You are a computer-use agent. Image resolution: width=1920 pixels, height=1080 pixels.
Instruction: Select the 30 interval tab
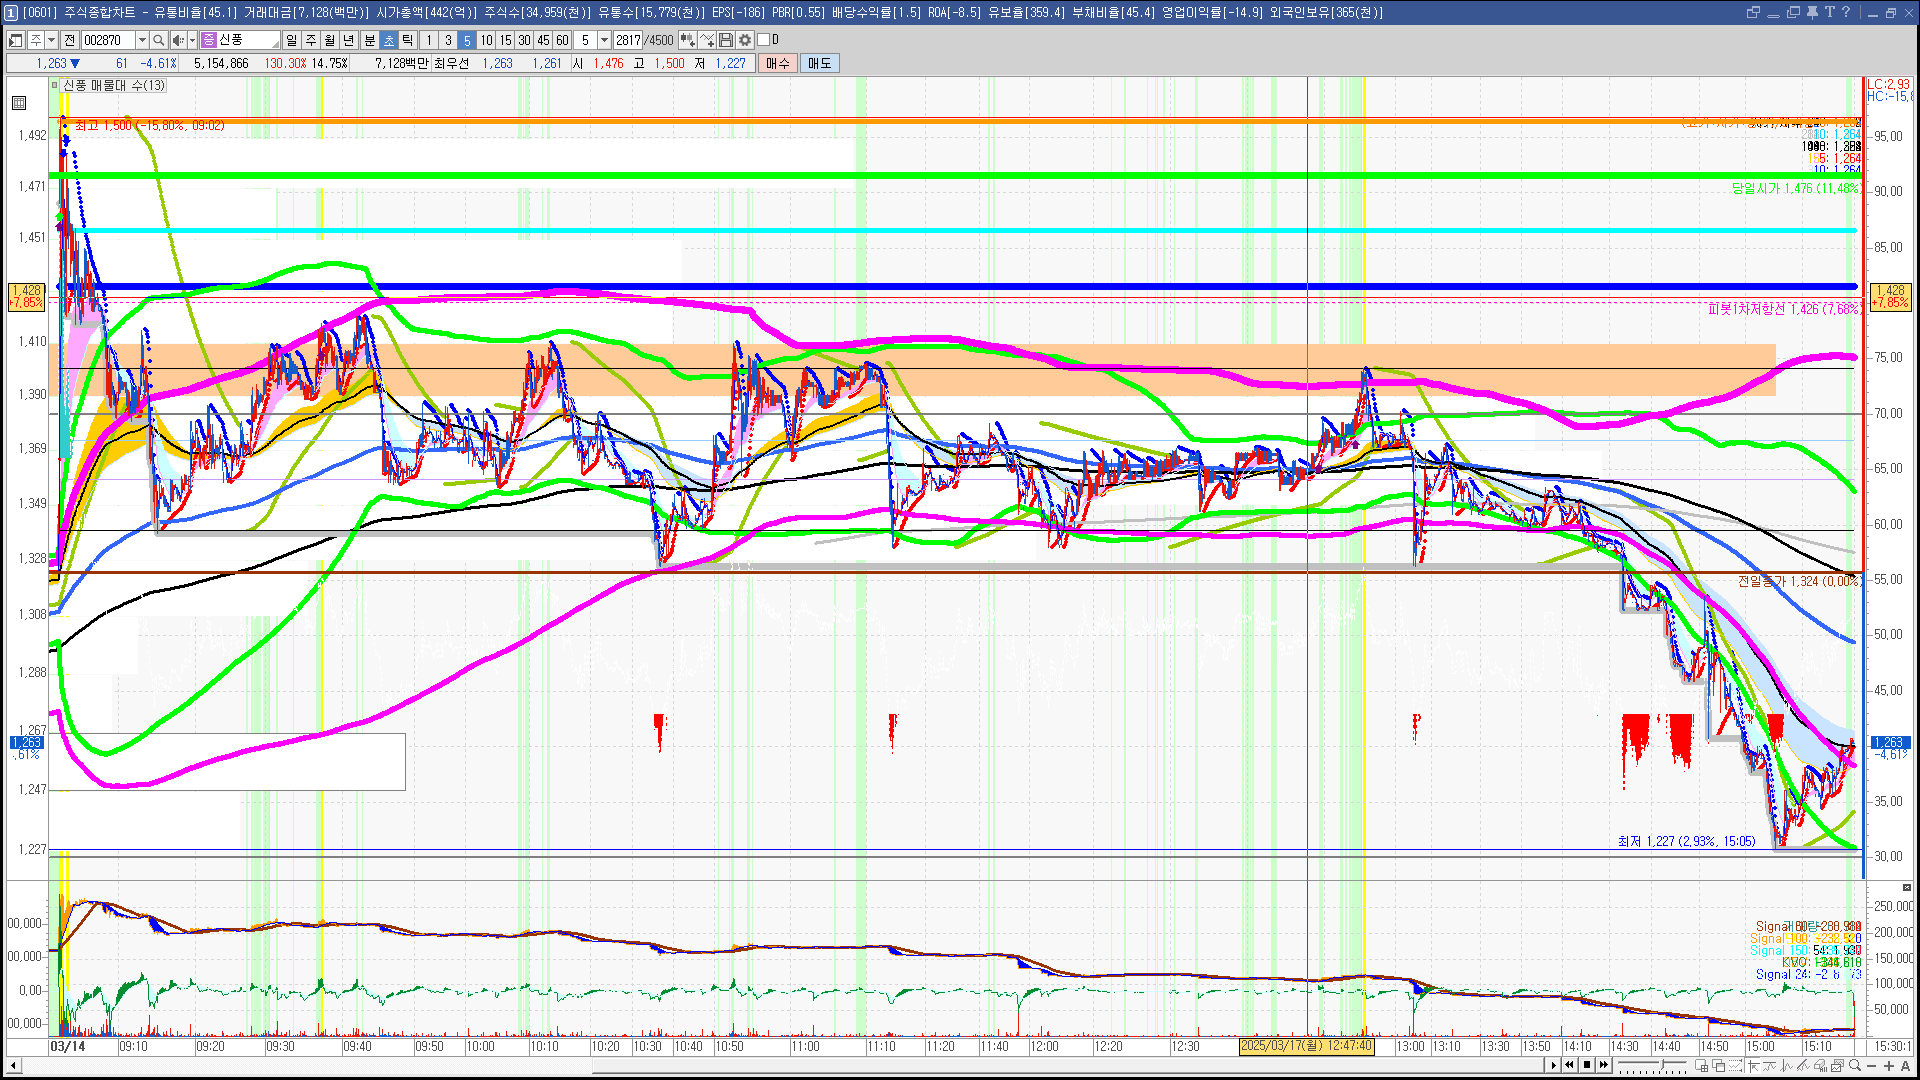point(524,40)
